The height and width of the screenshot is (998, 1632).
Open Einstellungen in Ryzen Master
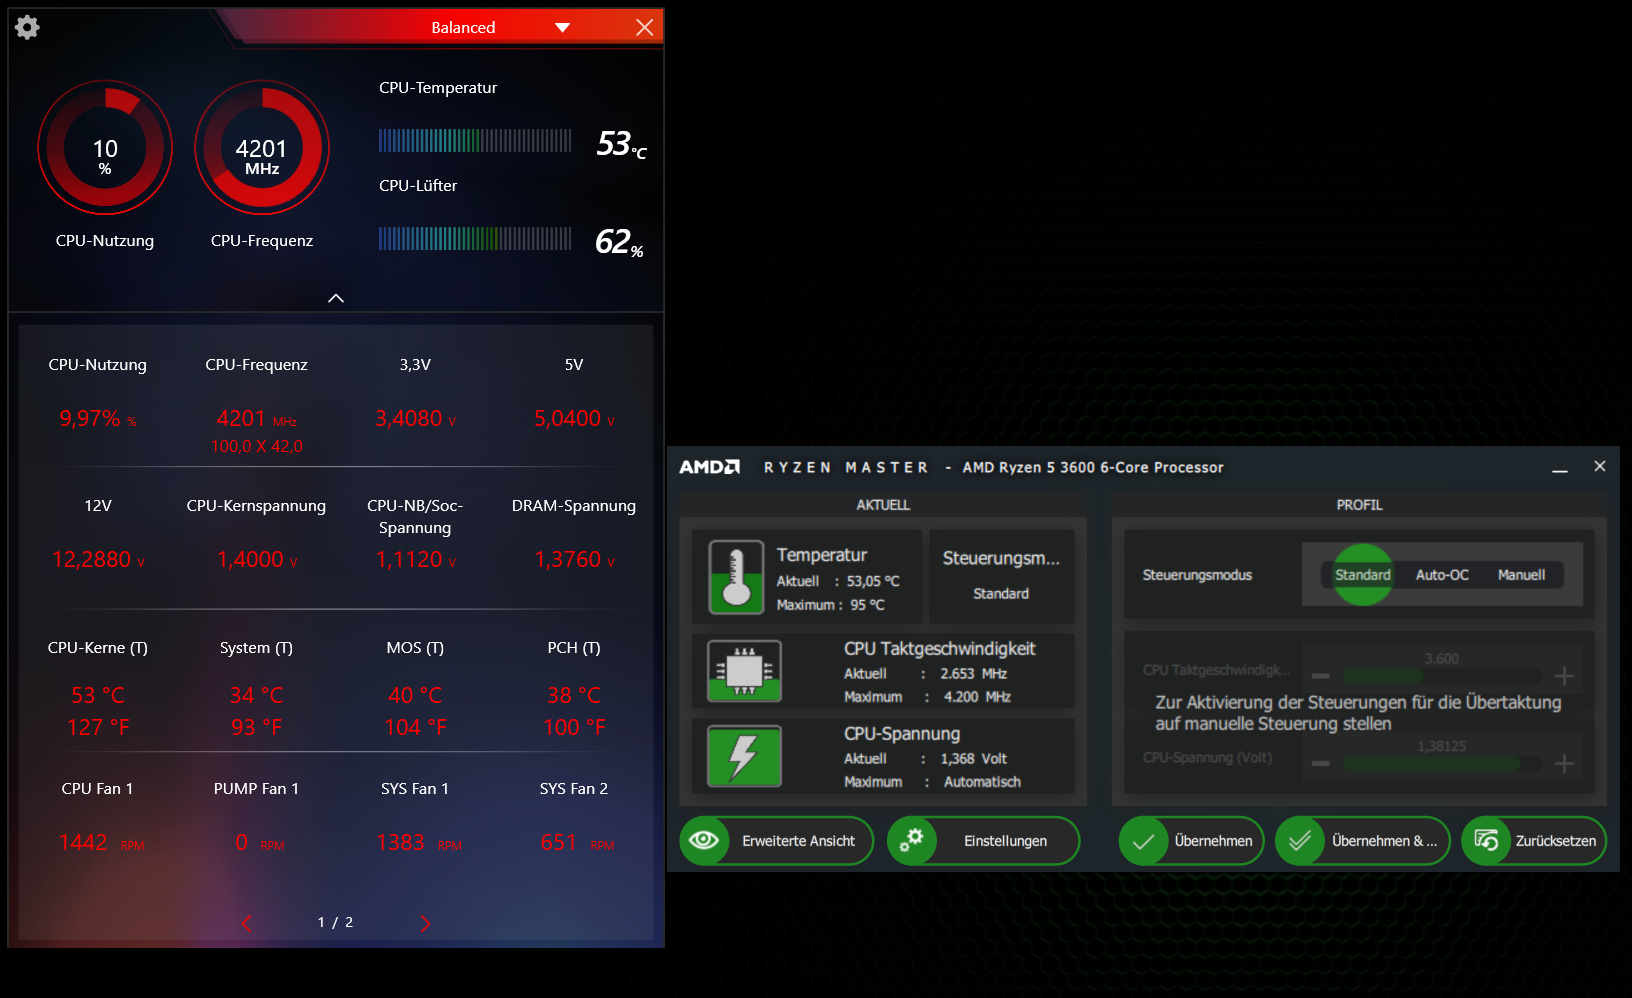point(983,841)
